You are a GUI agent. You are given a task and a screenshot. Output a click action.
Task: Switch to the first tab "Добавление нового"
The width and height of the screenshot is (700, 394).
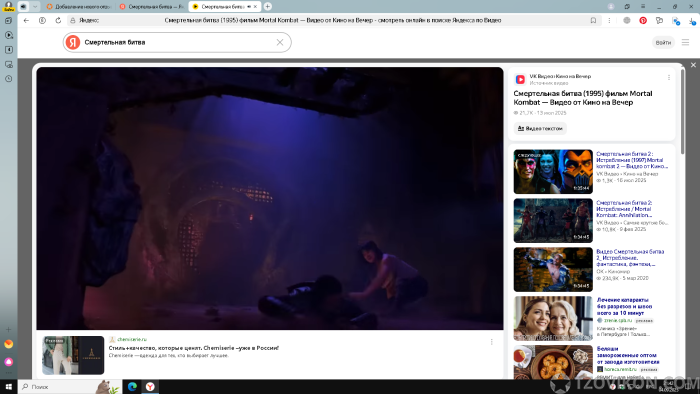[78, 7]
